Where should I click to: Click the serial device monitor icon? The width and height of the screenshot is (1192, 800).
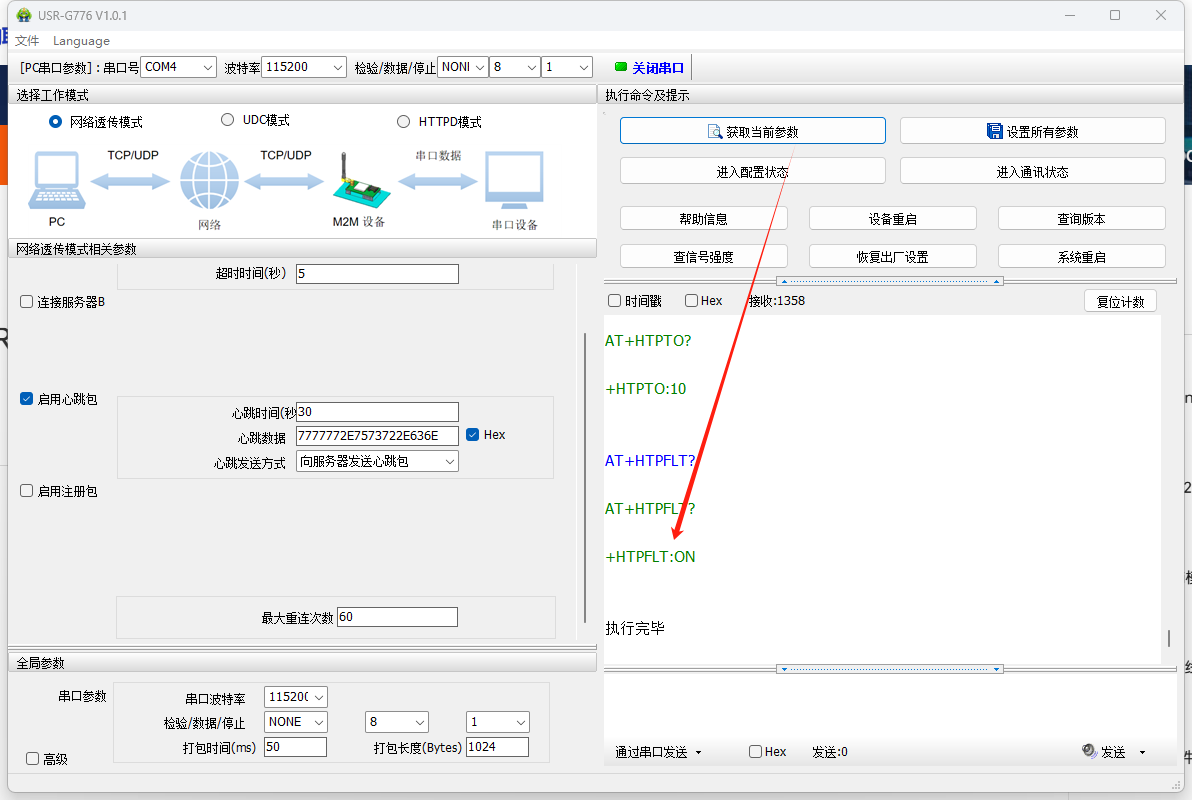tap(514, 182)
